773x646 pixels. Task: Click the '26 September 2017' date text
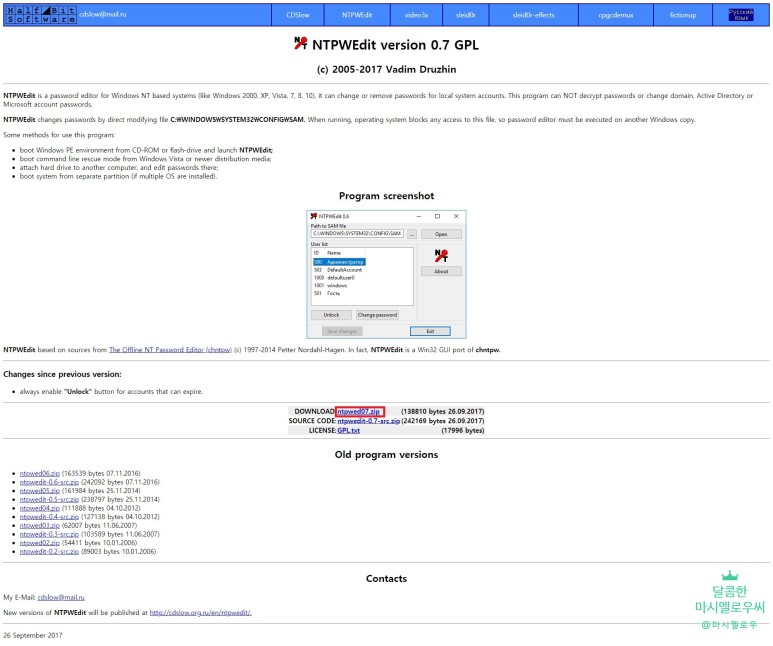[33, 635]
